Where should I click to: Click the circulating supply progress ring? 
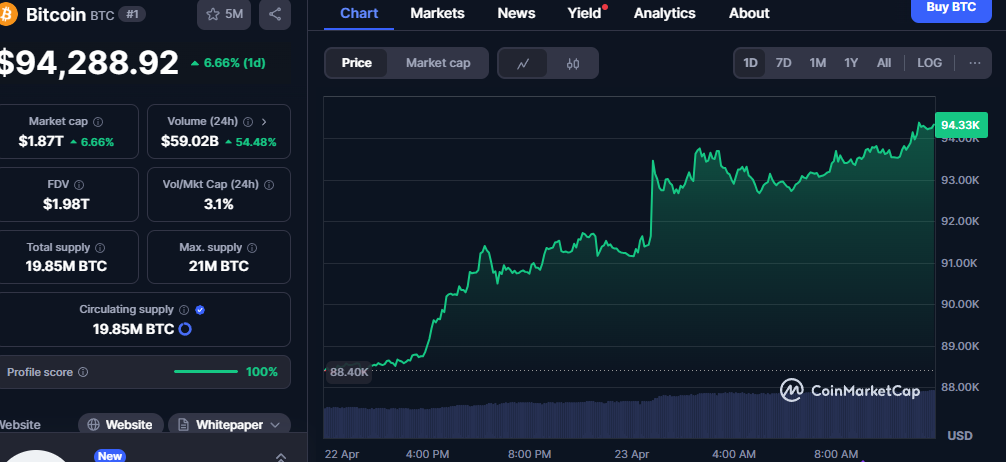[185, 330]
